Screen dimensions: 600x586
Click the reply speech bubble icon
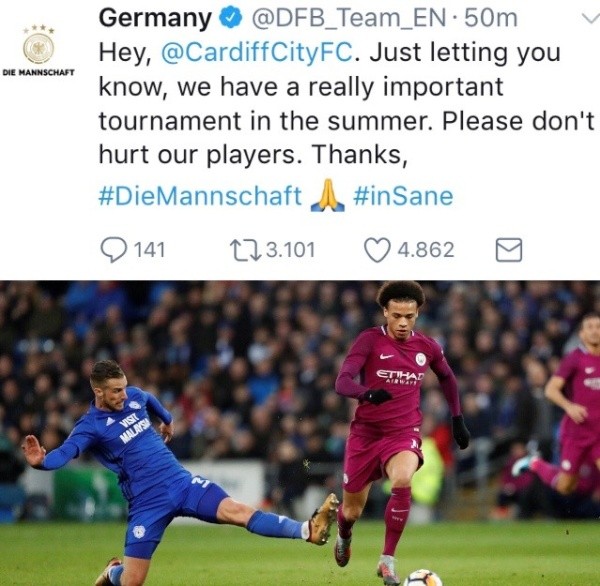tap(114, 250)
